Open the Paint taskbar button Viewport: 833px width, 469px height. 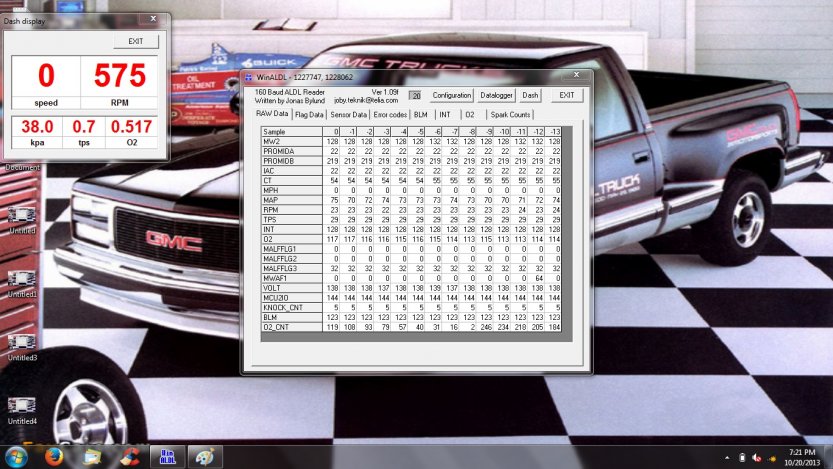tap(205, 457)
